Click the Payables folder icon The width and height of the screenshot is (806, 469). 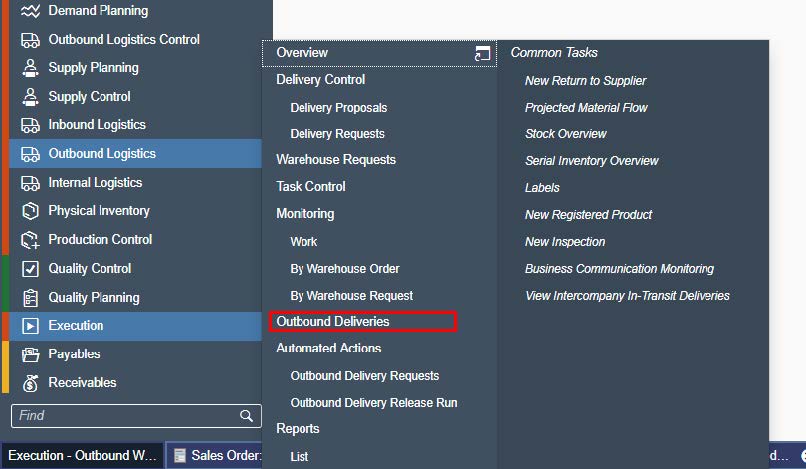pyautogui.click(x=30, y=354)
